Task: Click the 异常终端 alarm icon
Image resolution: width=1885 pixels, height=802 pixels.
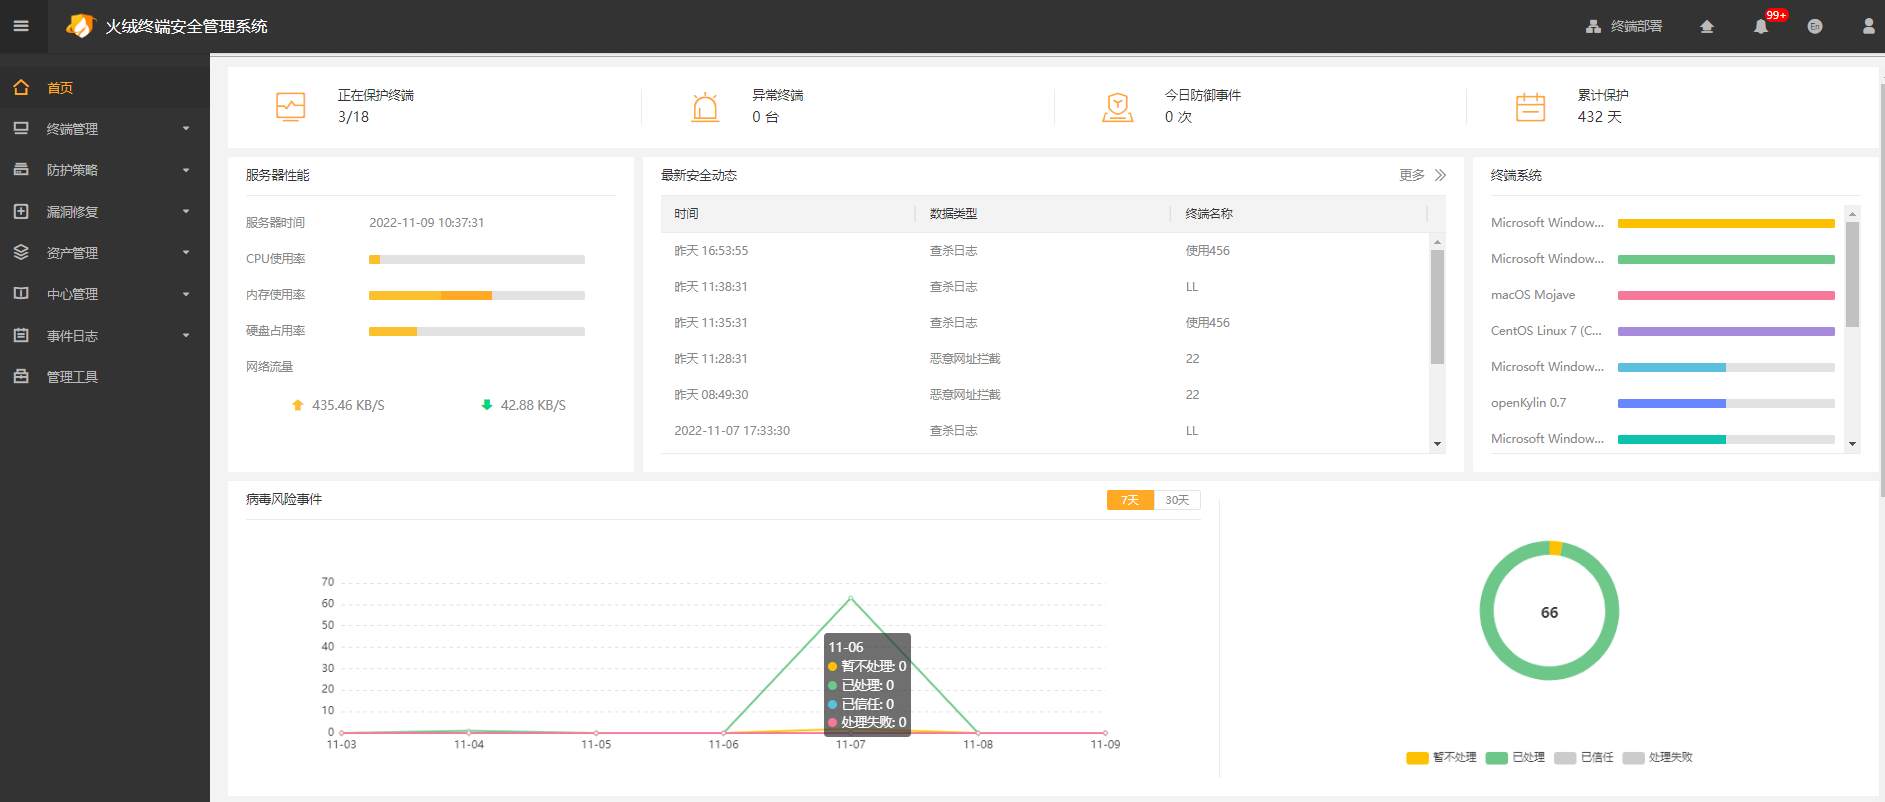Action: click(x=705, y=106)
